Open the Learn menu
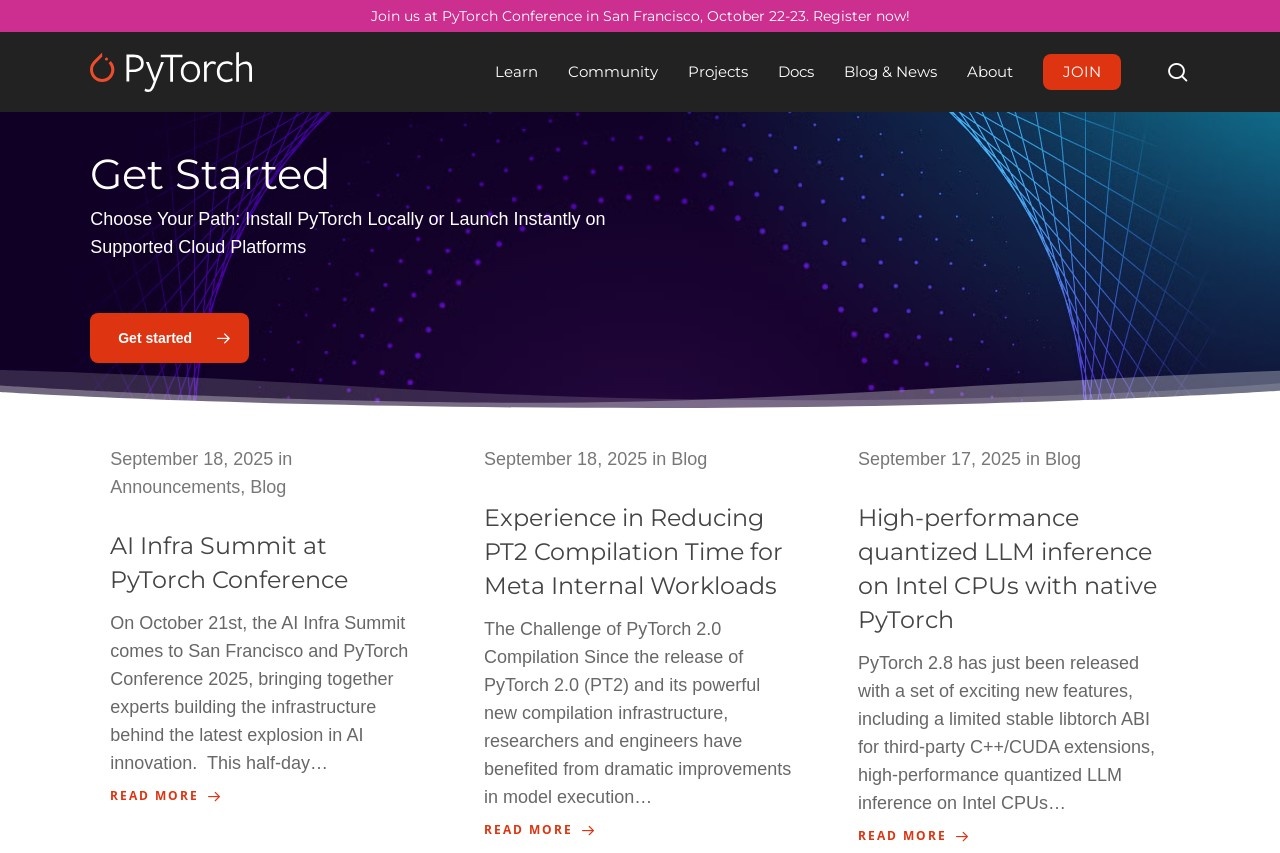This screenshot has height=853, width=1280. [516, 72]
